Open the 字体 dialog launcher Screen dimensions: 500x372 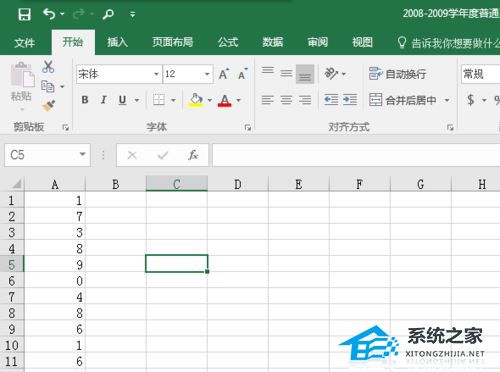(x=248, y=127)
